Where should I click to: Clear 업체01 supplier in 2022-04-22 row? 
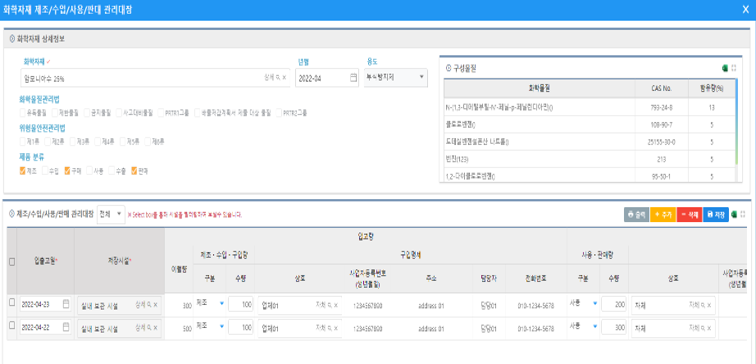(x=336, y=329)
